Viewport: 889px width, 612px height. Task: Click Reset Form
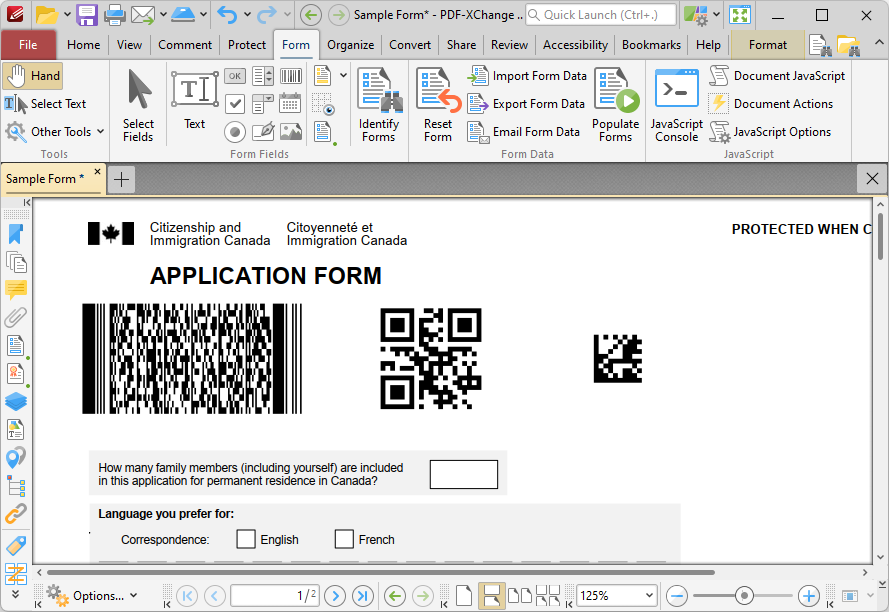(438, 105)
